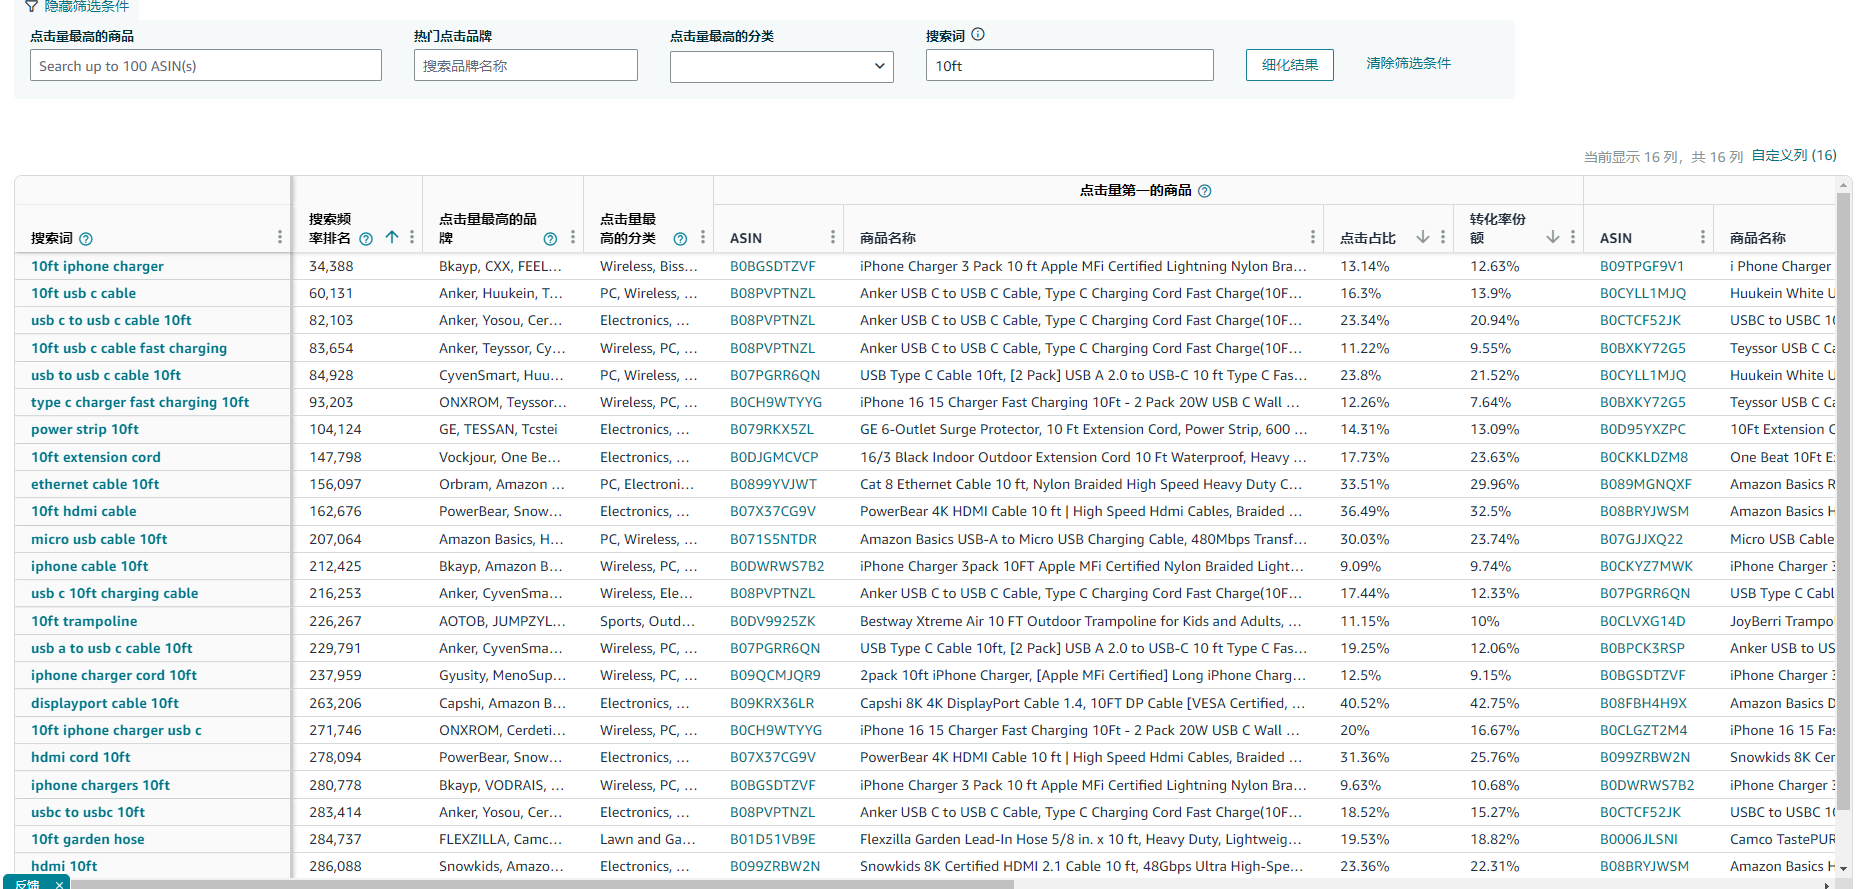Open second-product ASIN B0D95YXZPC

[1643, 429]
